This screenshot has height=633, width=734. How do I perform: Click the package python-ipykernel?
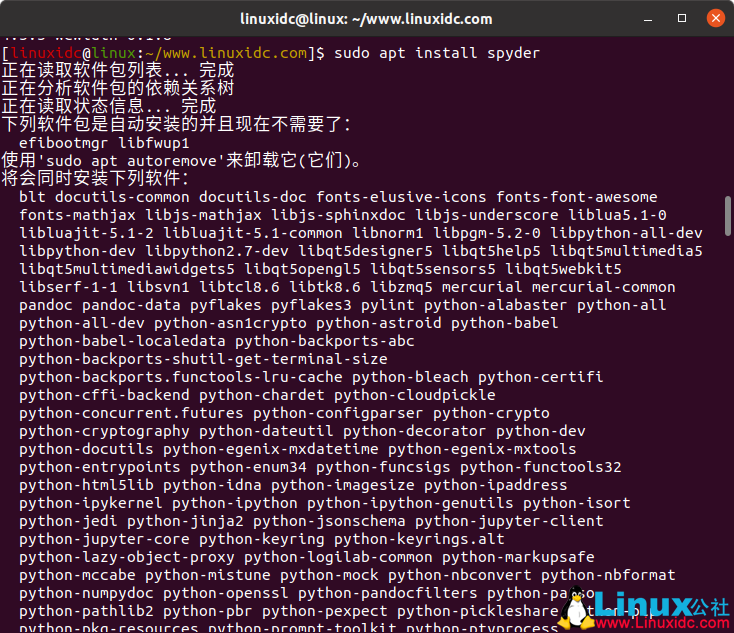tap(91, 503)
